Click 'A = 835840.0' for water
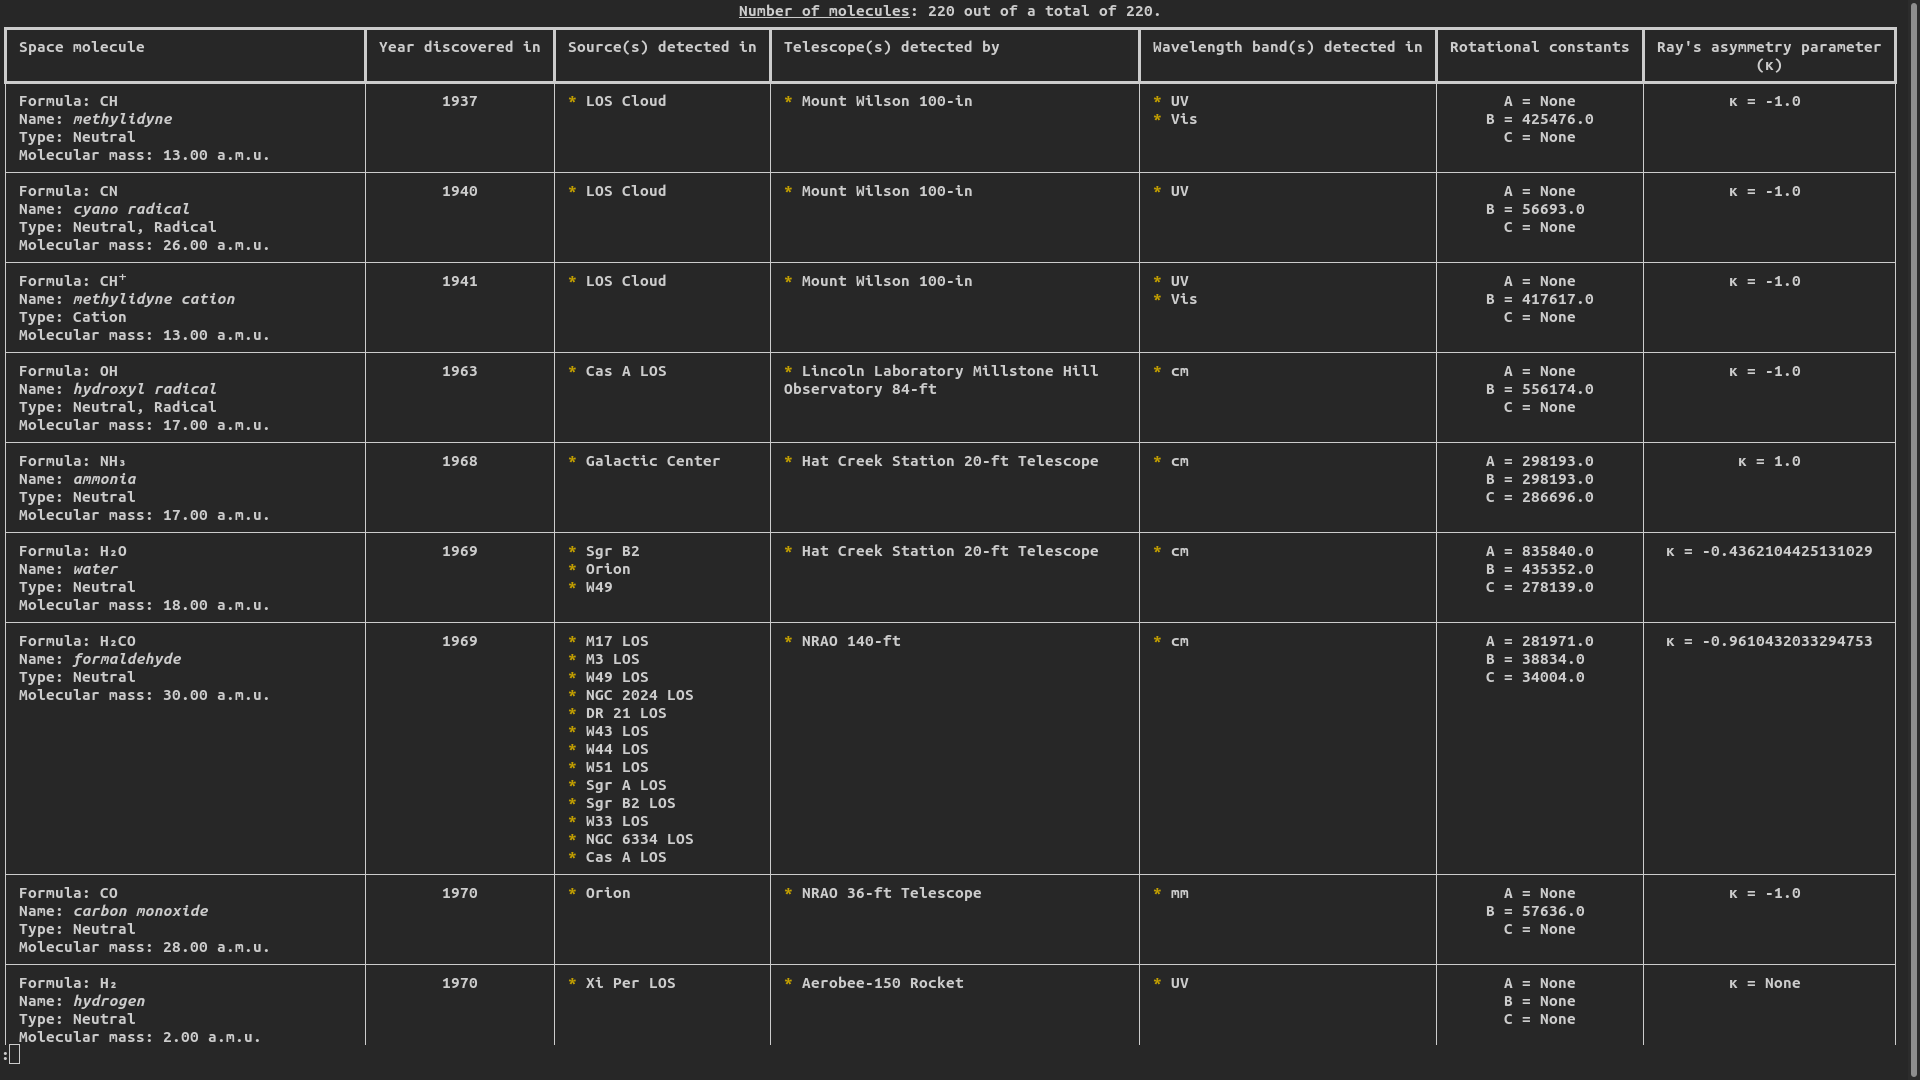The image size is (1920, 1080). (x=1539, y=551)
